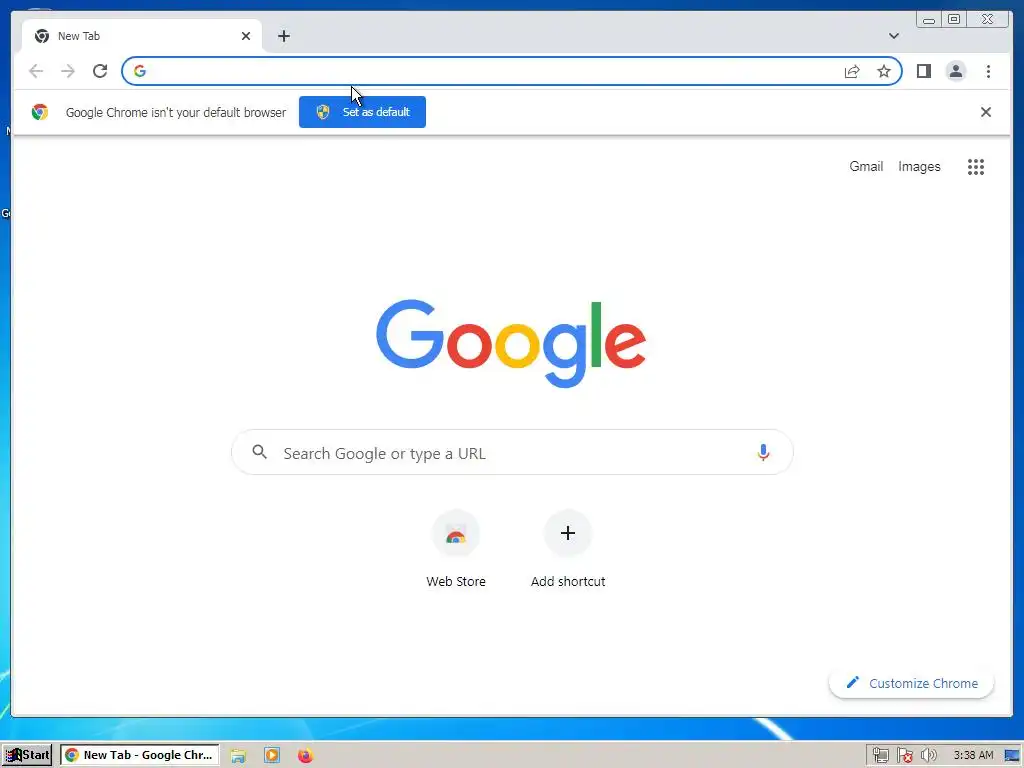The image size is (1024, 768).
Task: Click the forward navigation arrow
Action: [68, 71]
